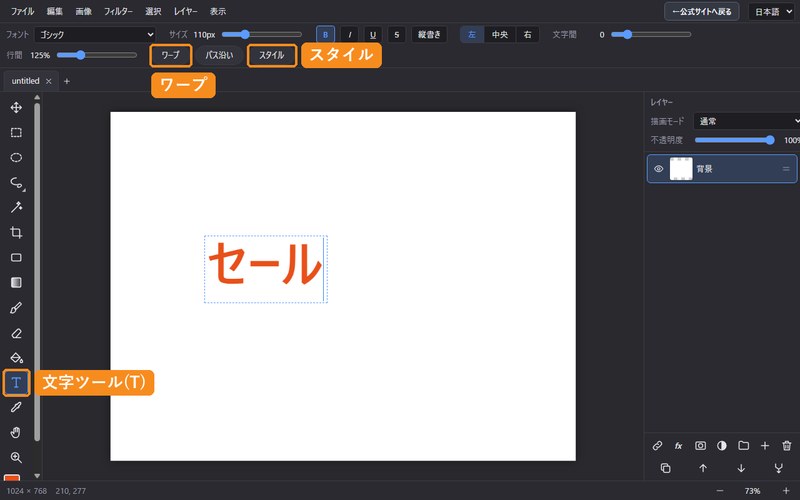Set text alignment to 中央
The height and width of the screenshot is (500, 800).
(500, 35)
